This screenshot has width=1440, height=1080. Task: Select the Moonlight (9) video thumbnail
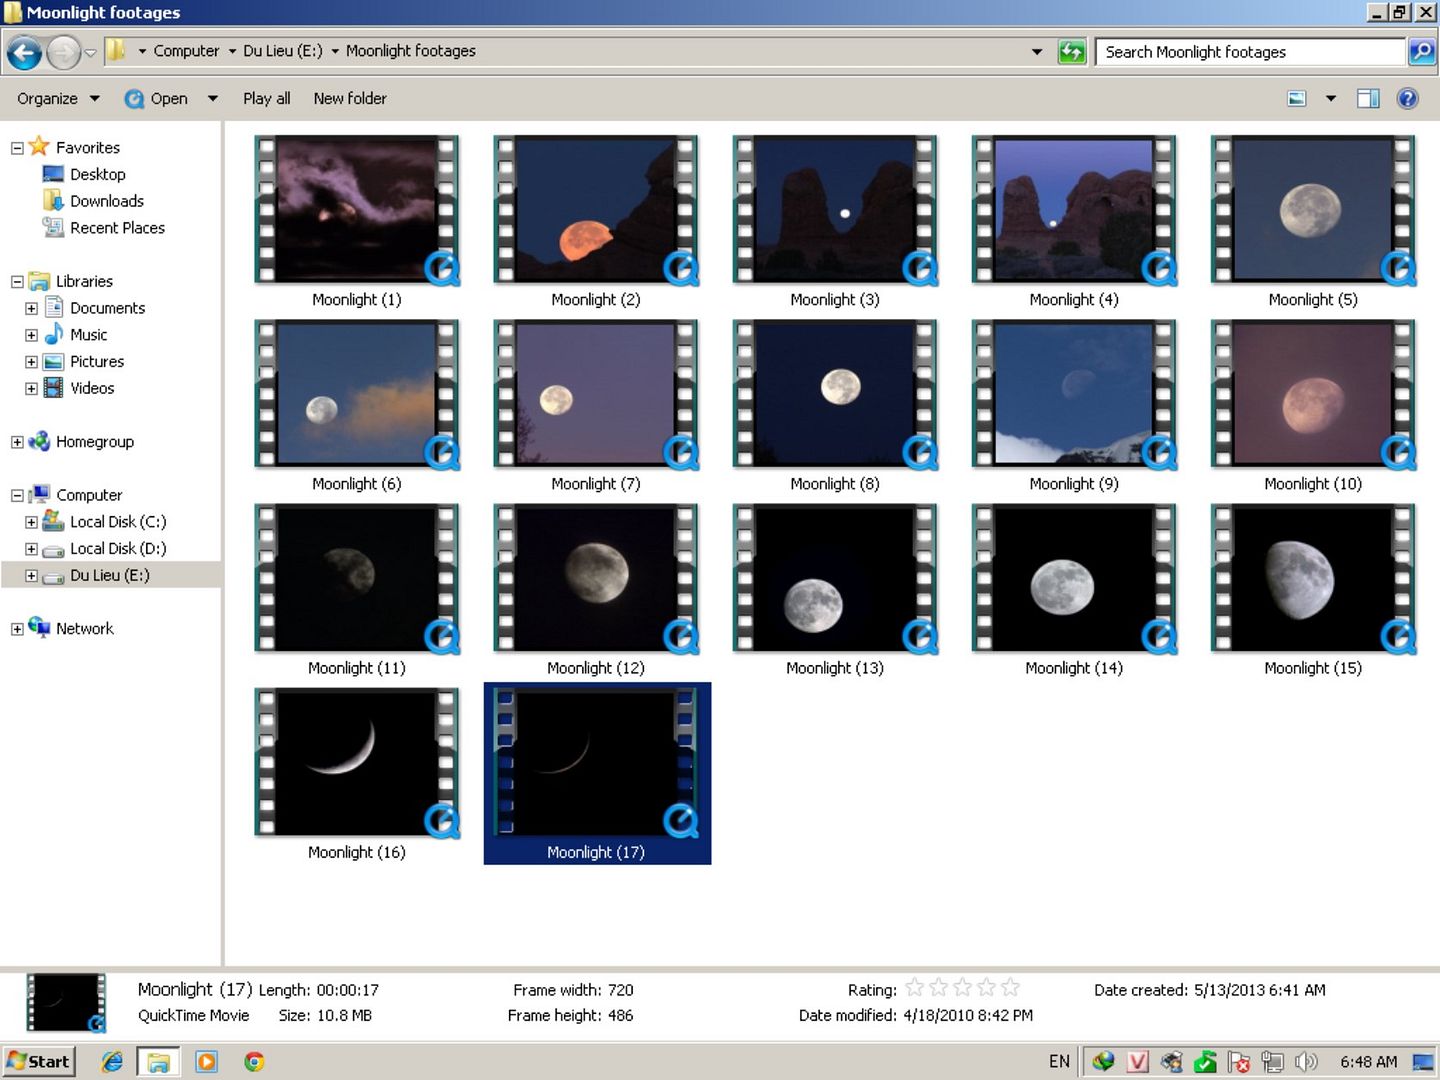[1074, 394]
